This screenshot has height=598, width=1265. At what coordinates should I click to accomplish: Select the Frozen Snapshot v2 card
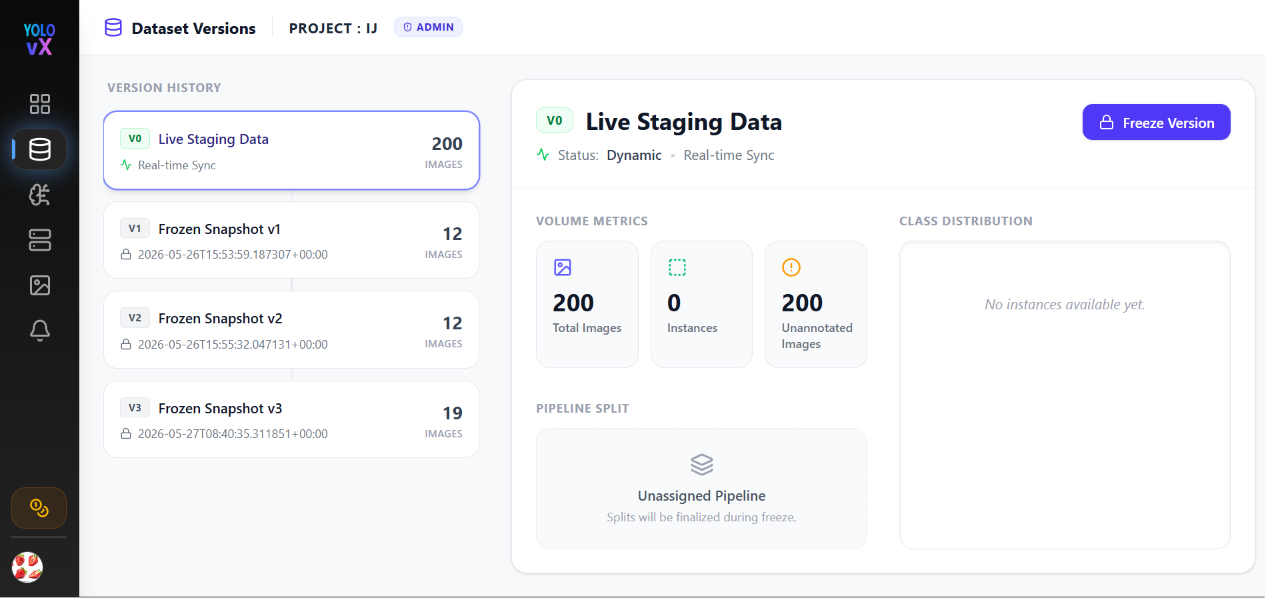tap(291, 330)
